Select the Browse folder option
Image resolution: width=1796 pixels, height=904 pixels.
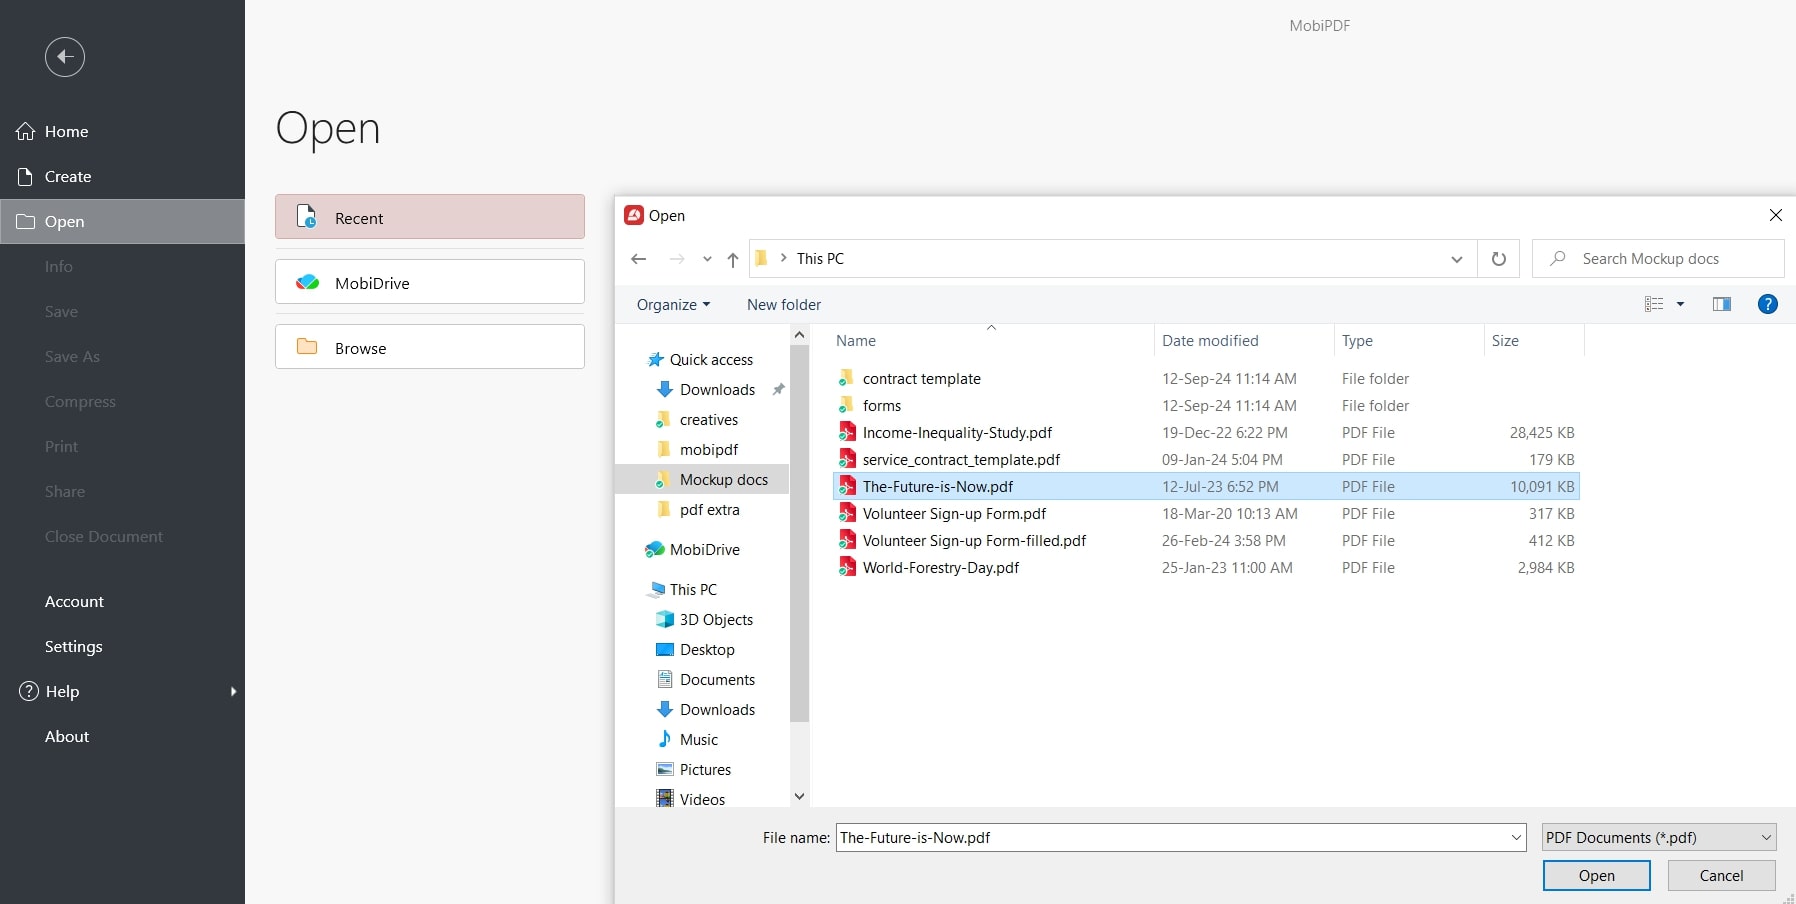[x=429, y=347]
